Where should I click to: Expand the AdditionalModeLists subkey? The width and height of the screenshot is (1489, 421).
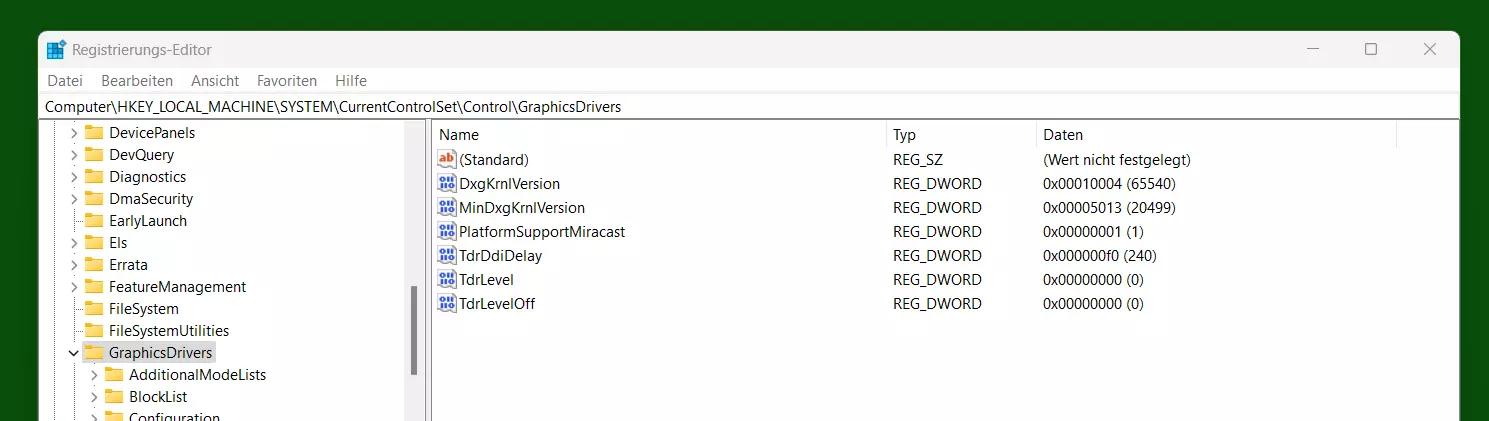pos(94,375)
